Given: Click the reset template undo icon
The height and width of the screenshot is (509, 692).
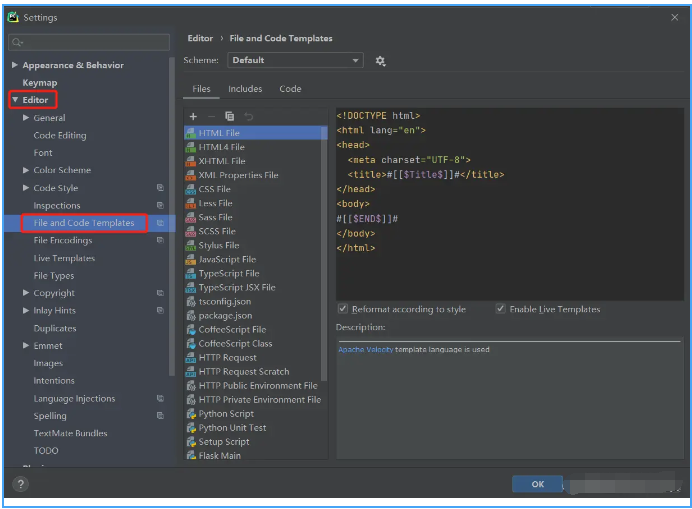Looking at the screenshot, I should [x=249, y=117].
